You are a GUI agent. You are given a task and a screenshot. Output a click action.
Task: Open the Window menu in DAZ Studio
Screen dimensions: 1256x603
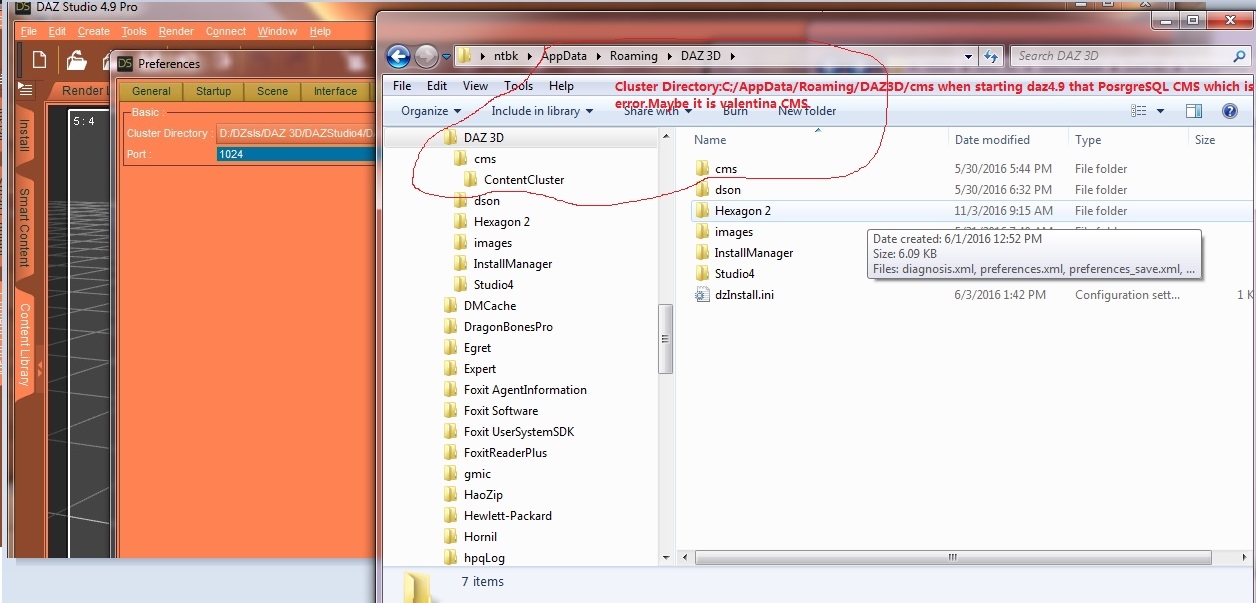click(x=277, y=31)
